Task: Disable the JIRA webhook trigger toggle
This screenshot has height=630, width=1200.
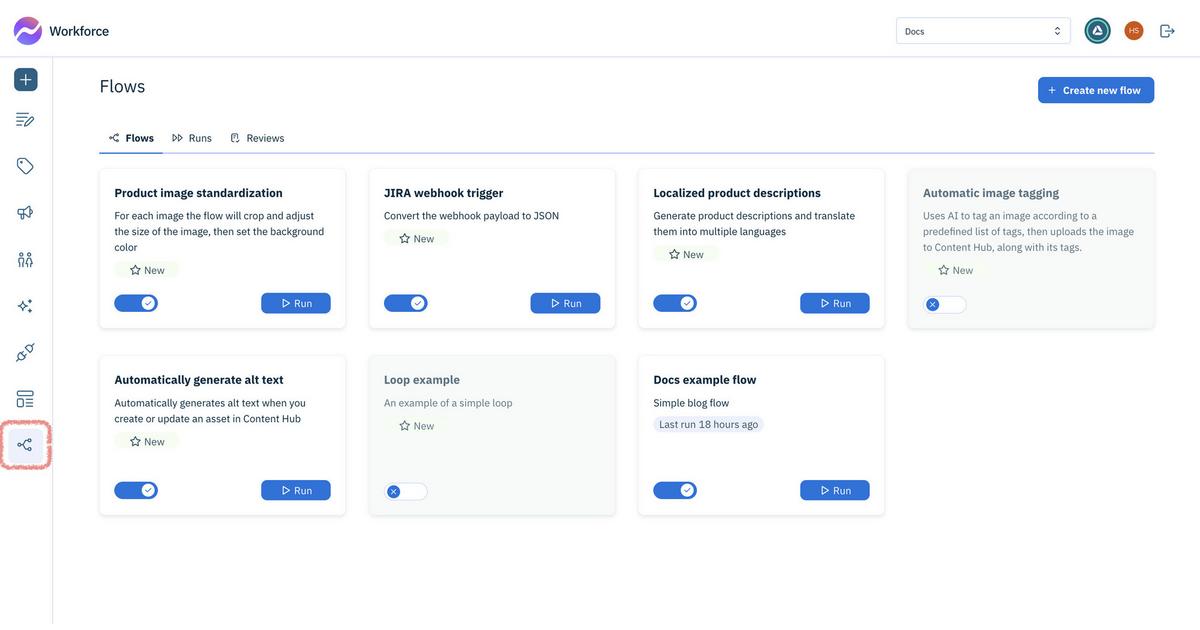Action: click(x=406, y=303)
